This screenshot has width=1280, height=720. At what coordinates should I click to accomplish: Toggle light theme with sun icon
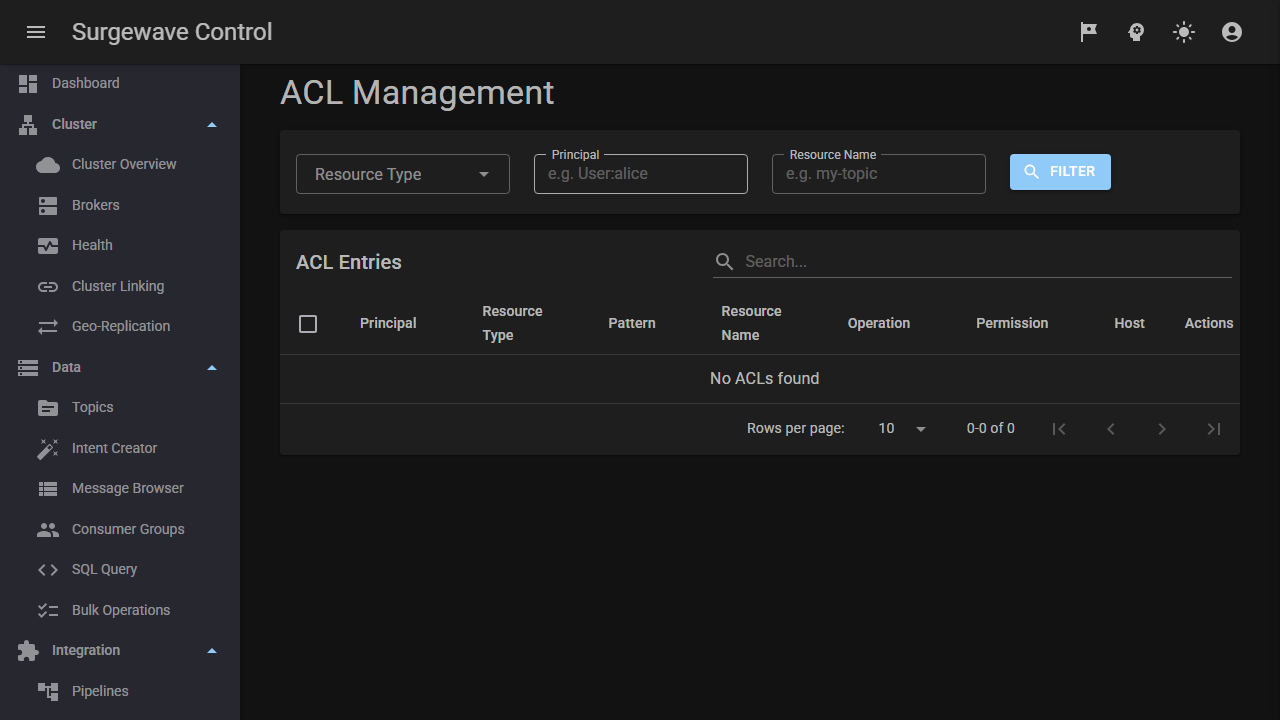point(1184,32)
